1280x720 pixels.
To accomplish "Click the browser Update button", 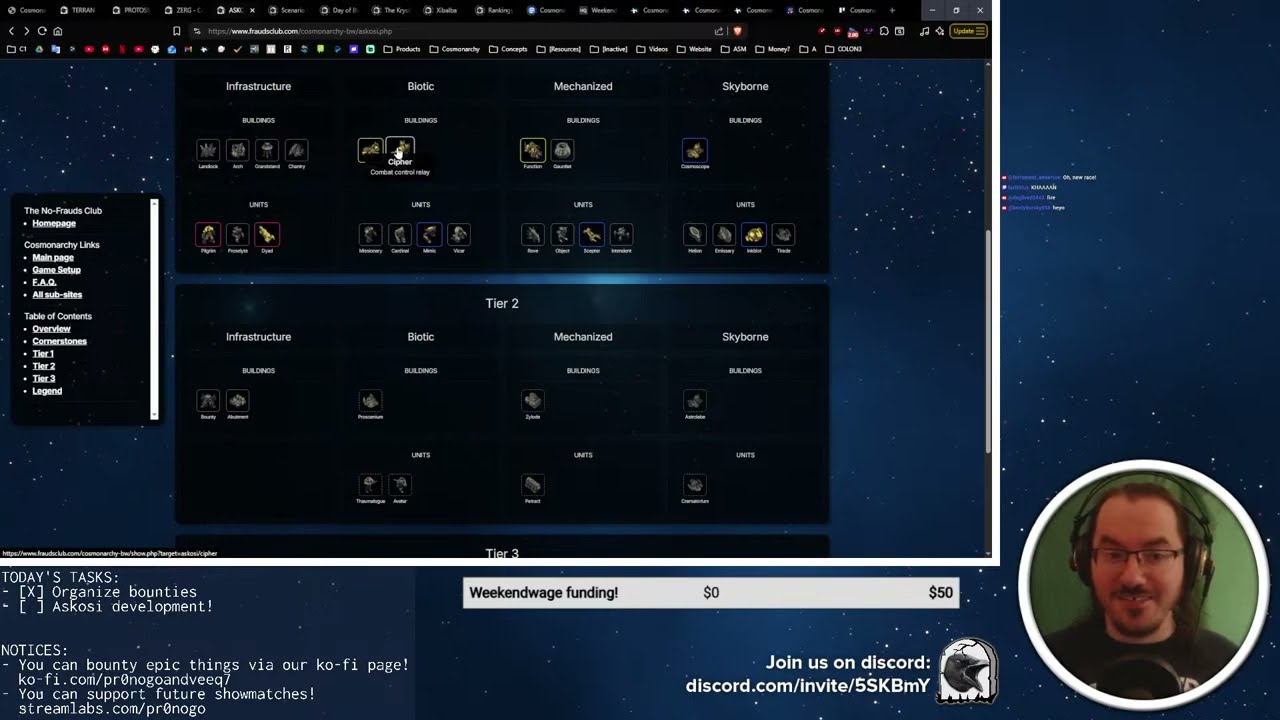I will pos(969,31).
